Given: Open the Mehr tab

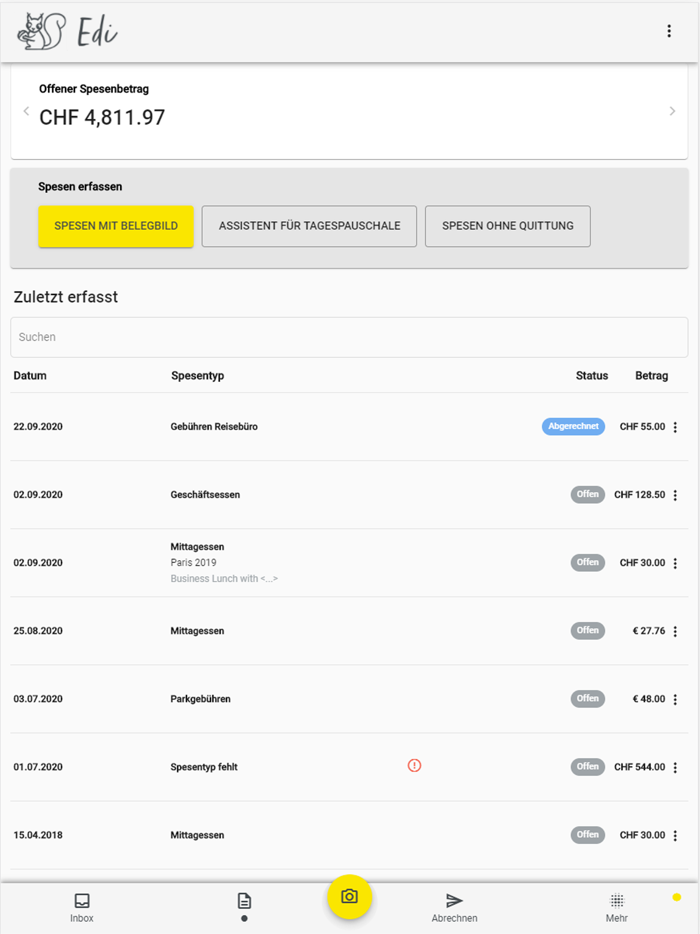Looking at the screenshot, I should (617, 908).
